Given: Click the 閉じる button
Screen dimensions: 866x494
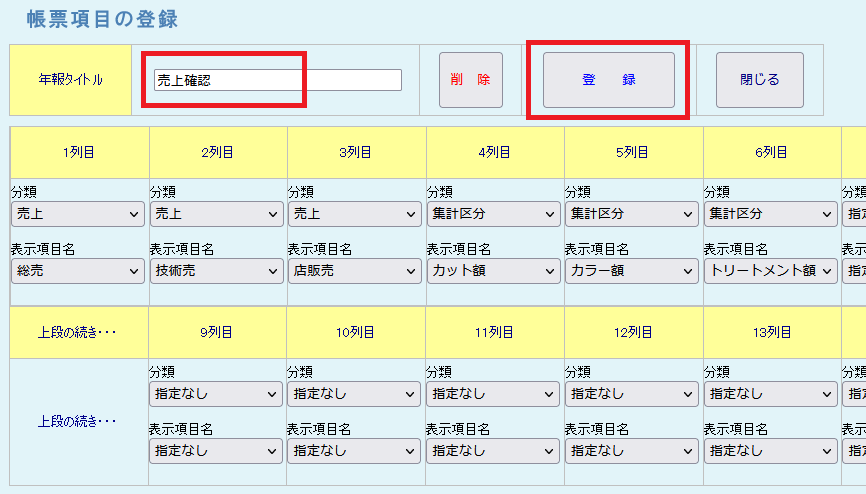Looking at the screenshot, I should (x=759, y=80).
